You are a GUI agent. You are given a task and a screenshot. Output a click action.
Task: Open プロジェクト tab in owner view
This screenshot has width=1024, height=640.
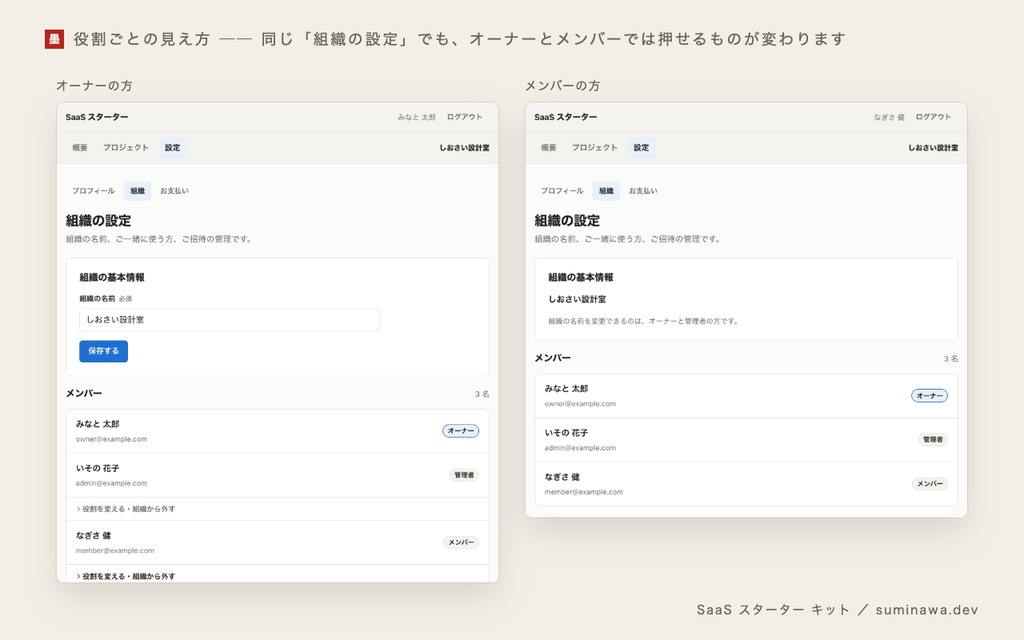tap(125, 148)
